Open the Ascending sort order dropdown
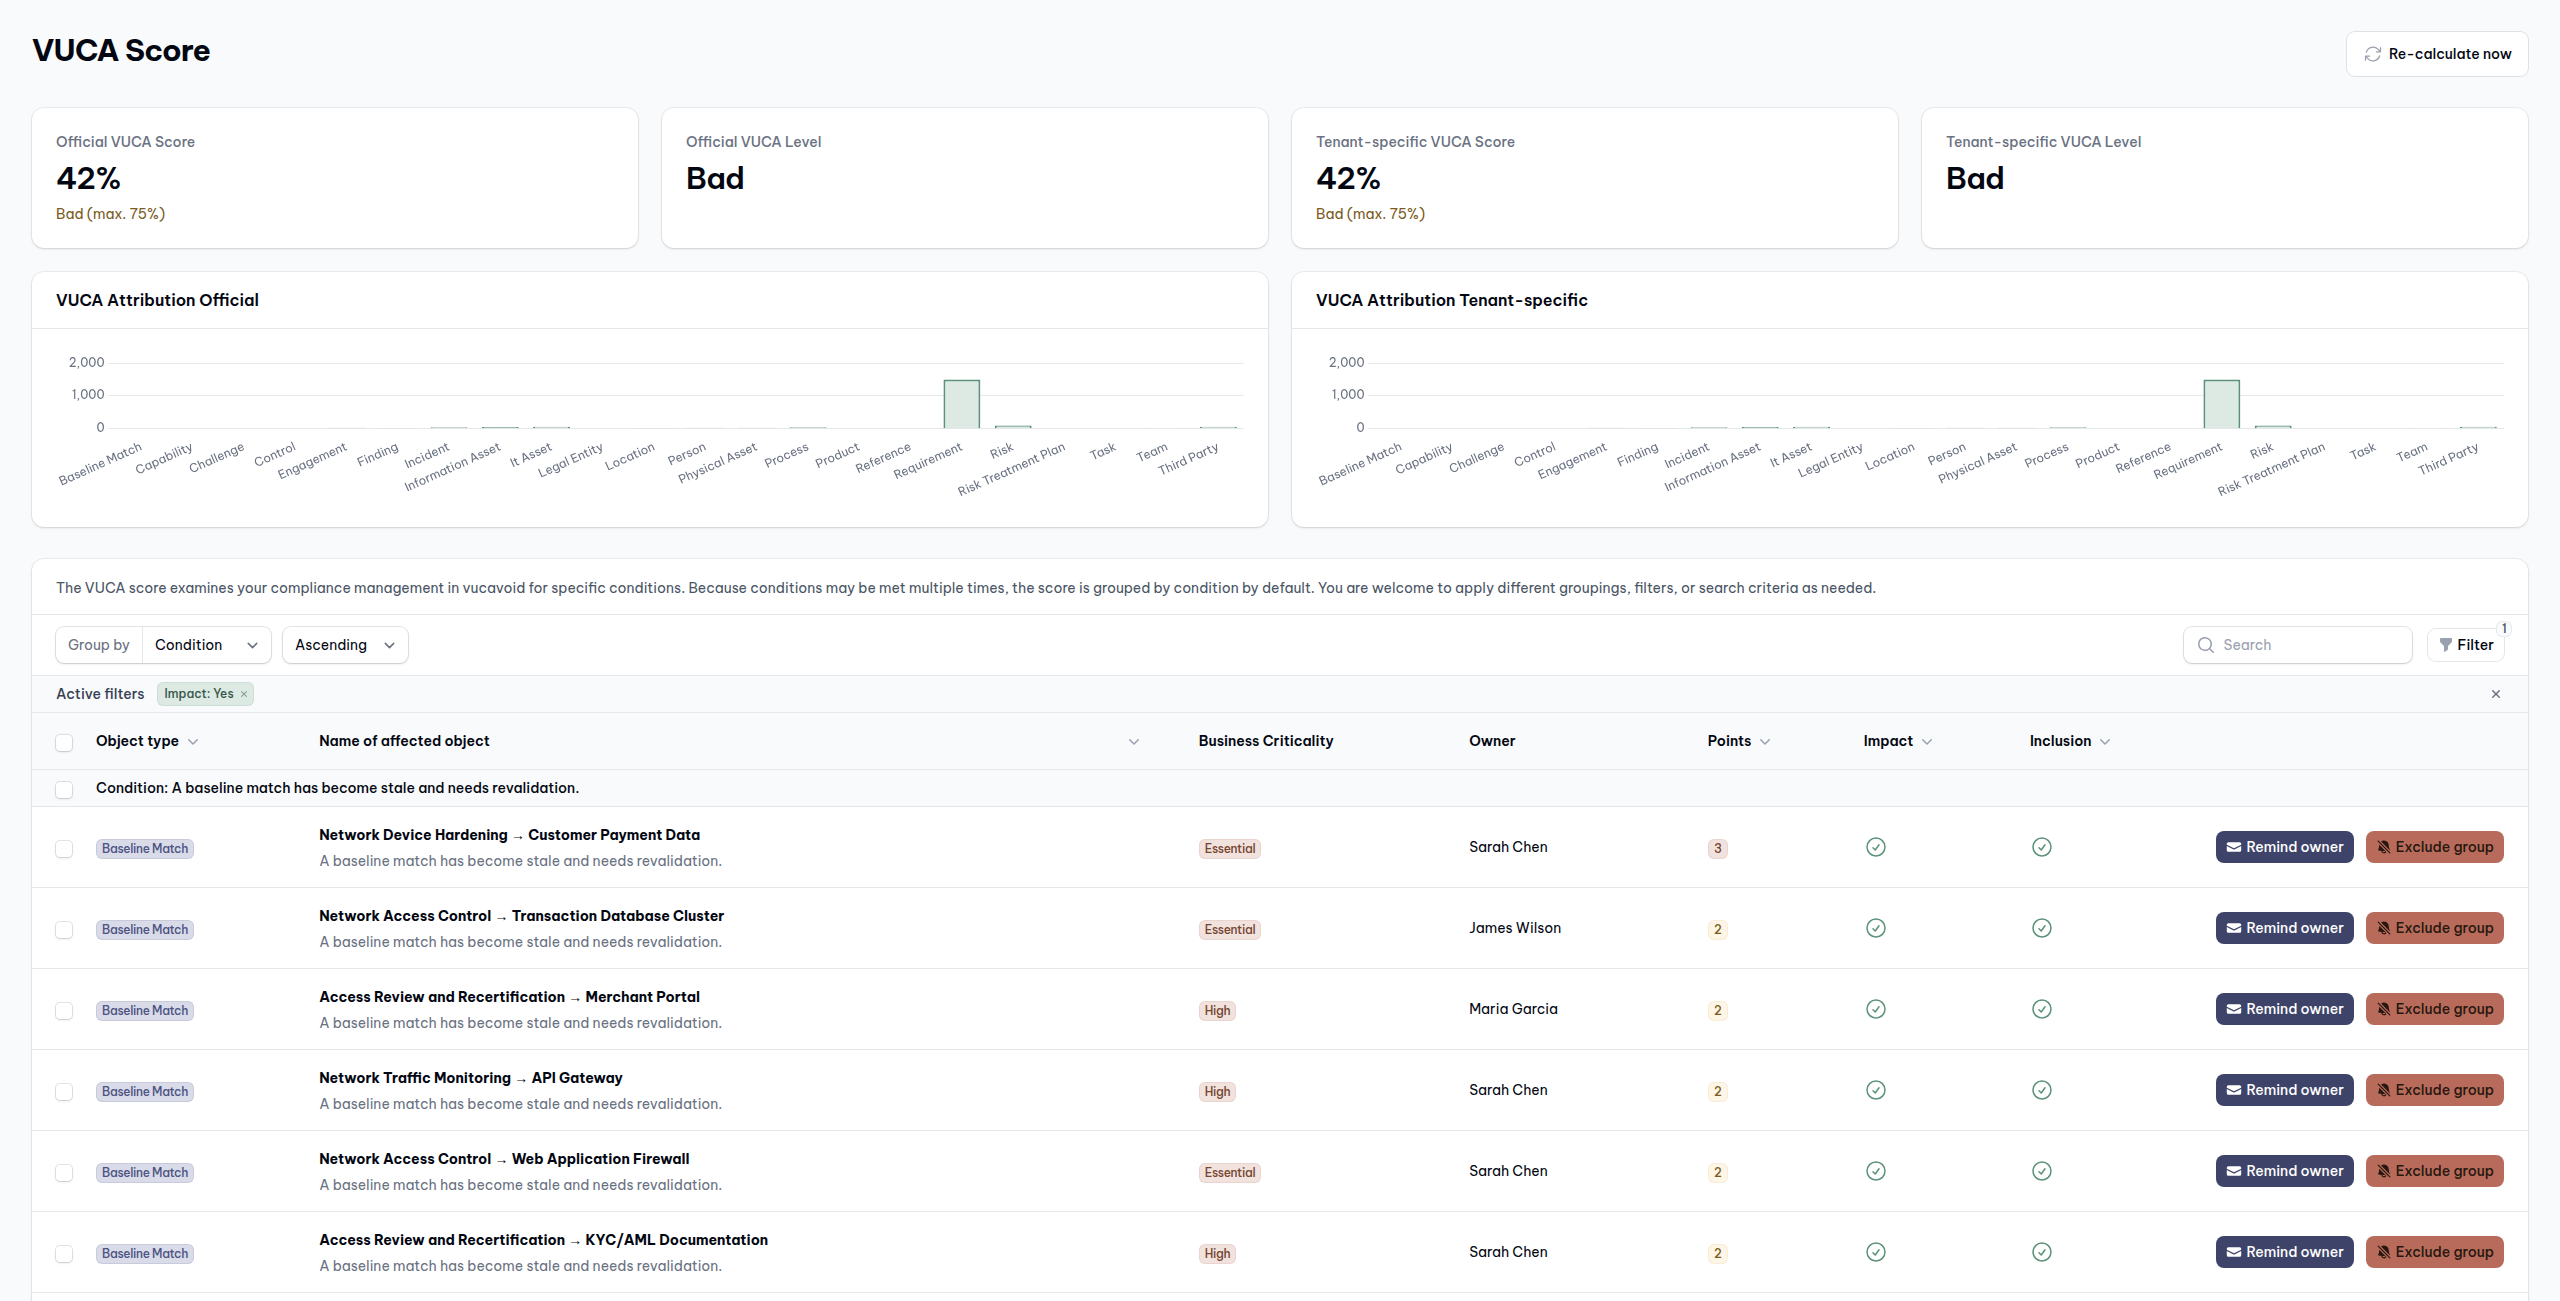 click(x=344, y=645)
